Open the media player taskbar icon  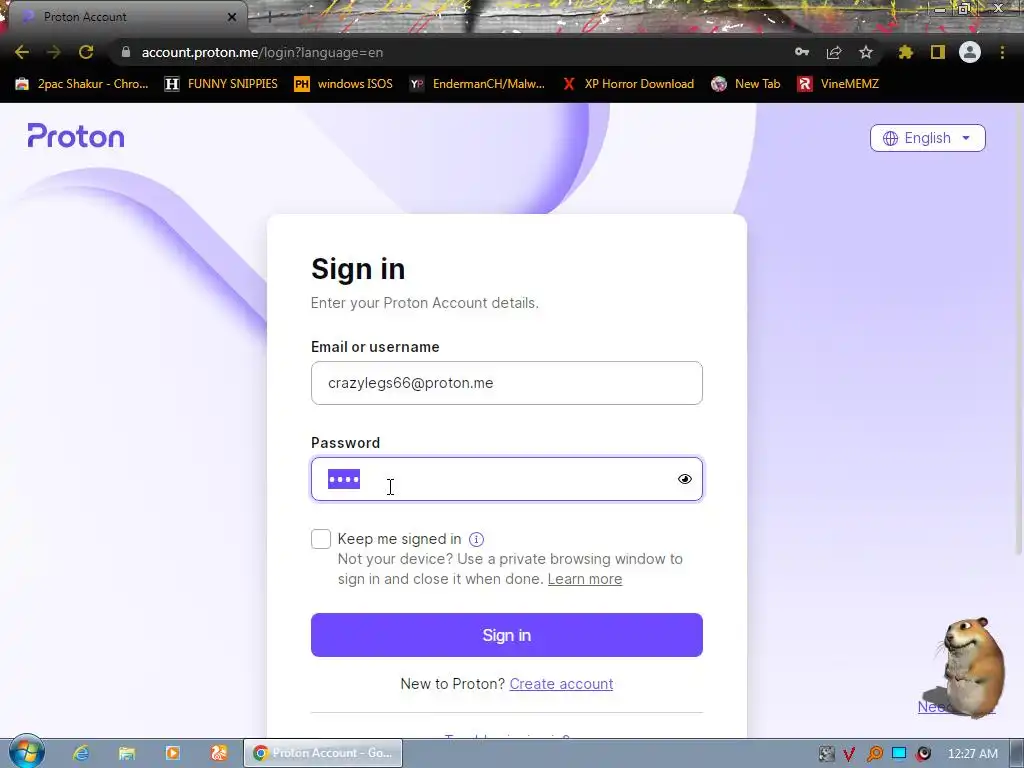pyautogui.click(x=172, y=753)
